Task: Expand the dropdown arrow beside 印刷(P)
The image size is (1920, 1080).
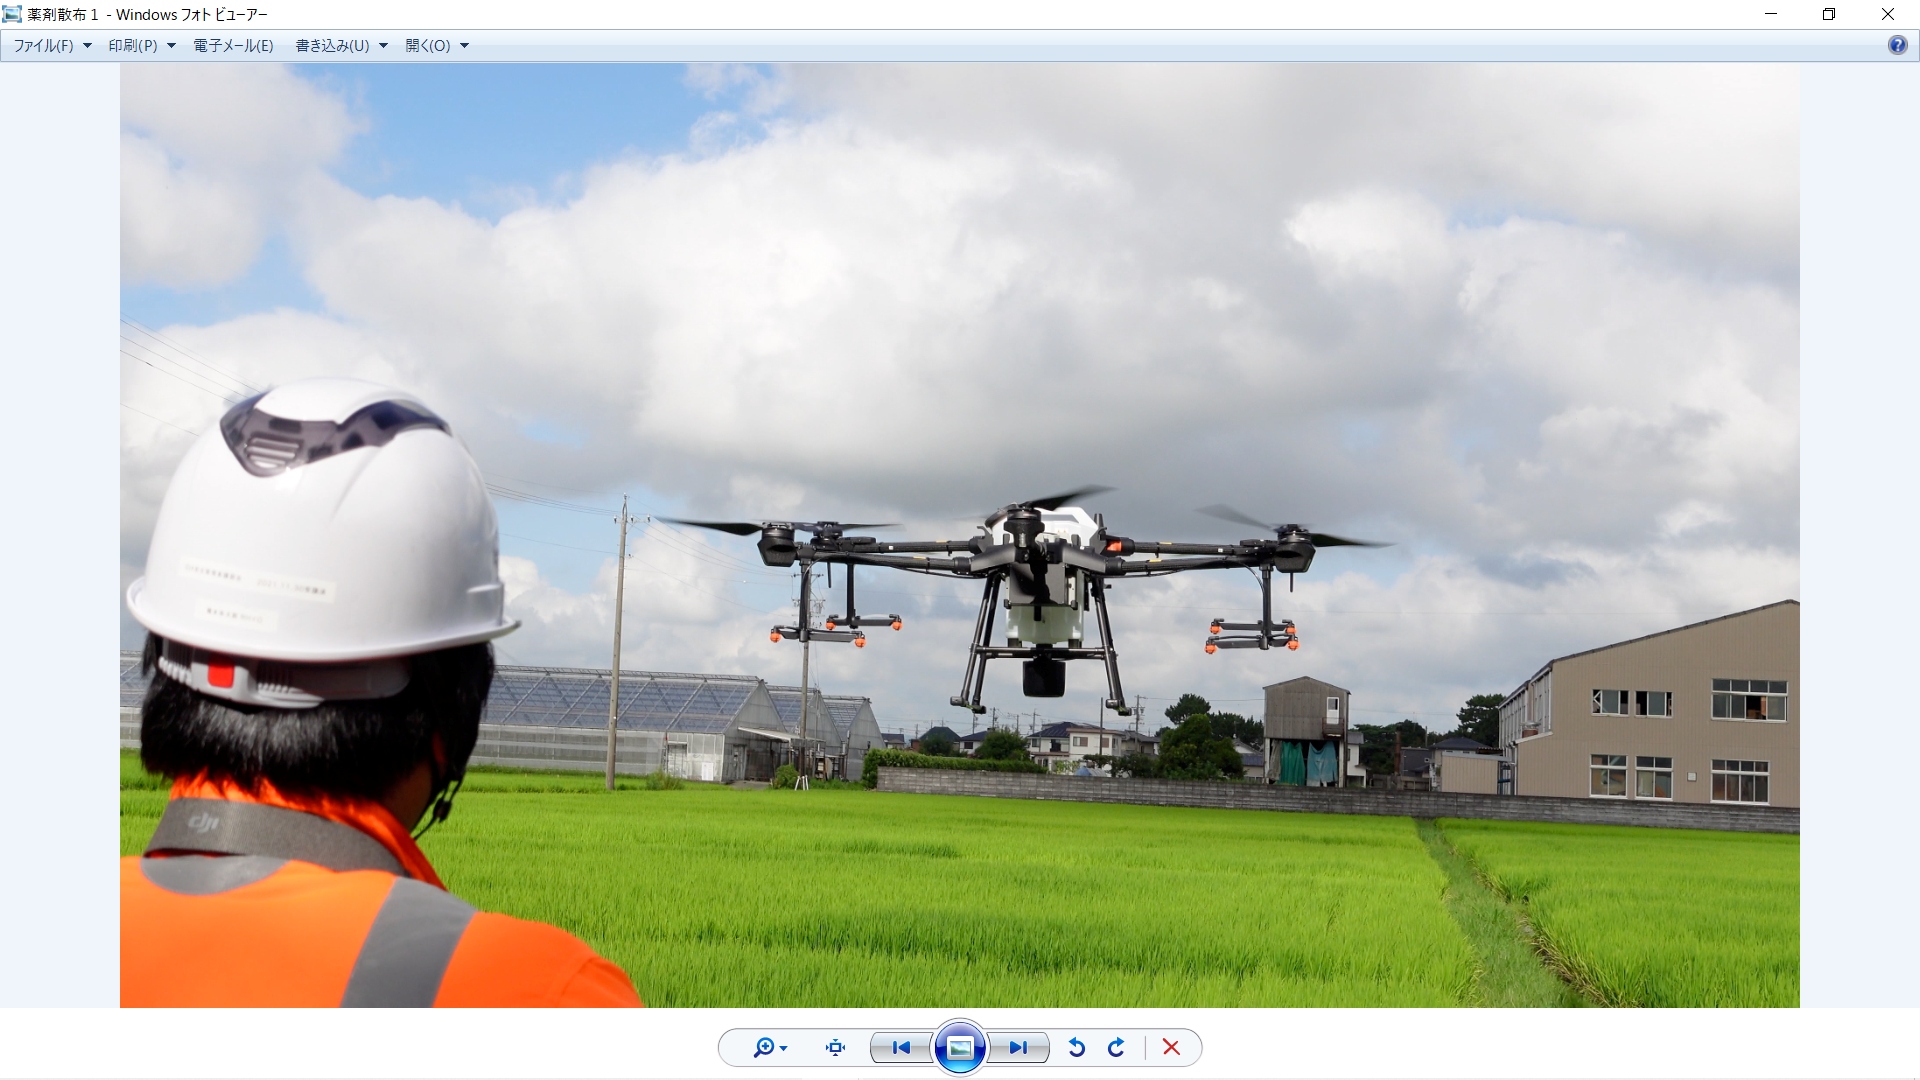Action: [x=171, y=45]
